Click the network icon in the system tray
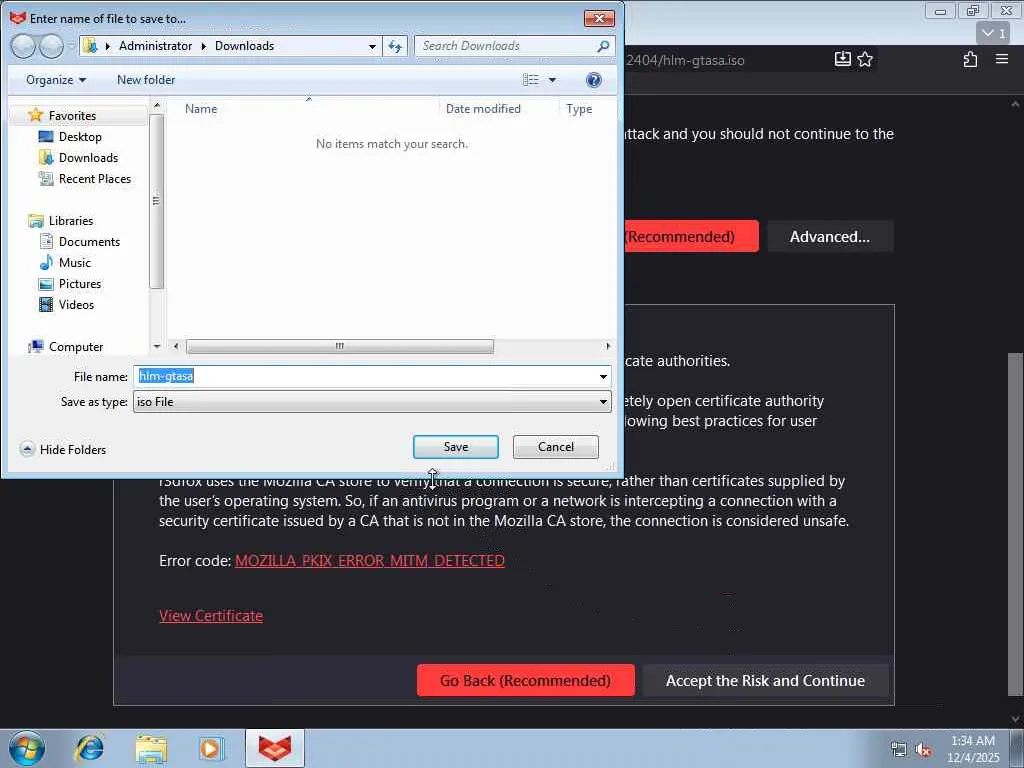 899,750
